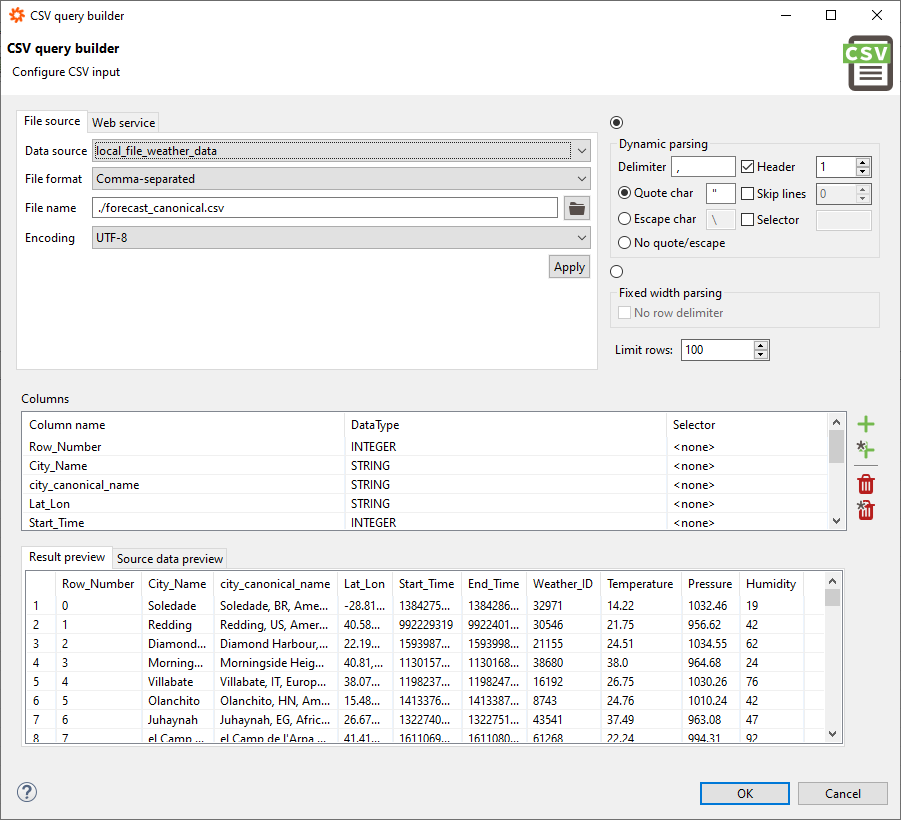This screenshot has width=901, height=820.
Task: Click the green plus add column icon
Action: (x=866, y=425)
